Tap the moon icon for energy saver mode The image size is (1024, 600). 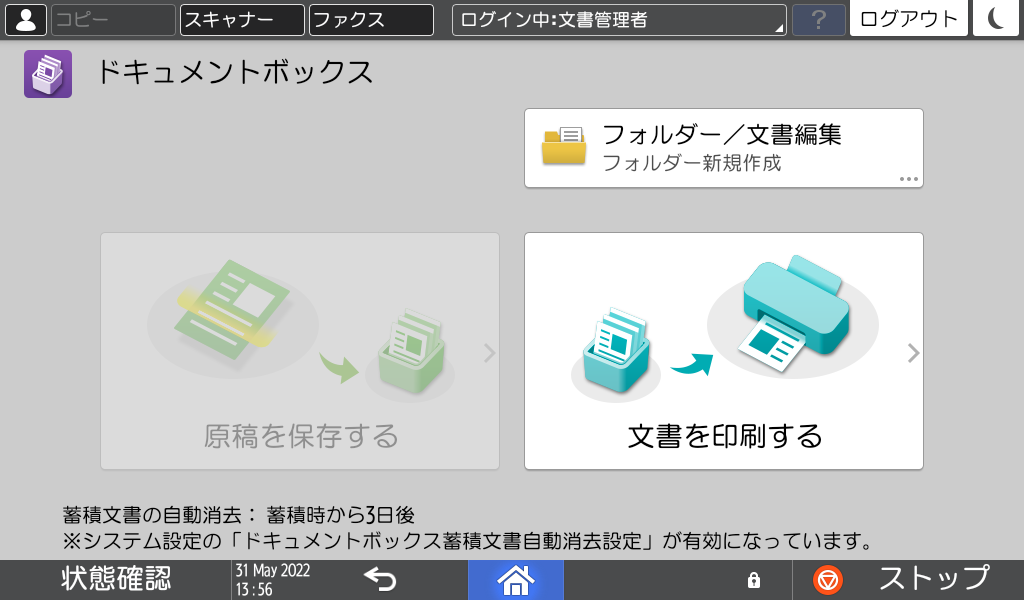tap(996, 18)
